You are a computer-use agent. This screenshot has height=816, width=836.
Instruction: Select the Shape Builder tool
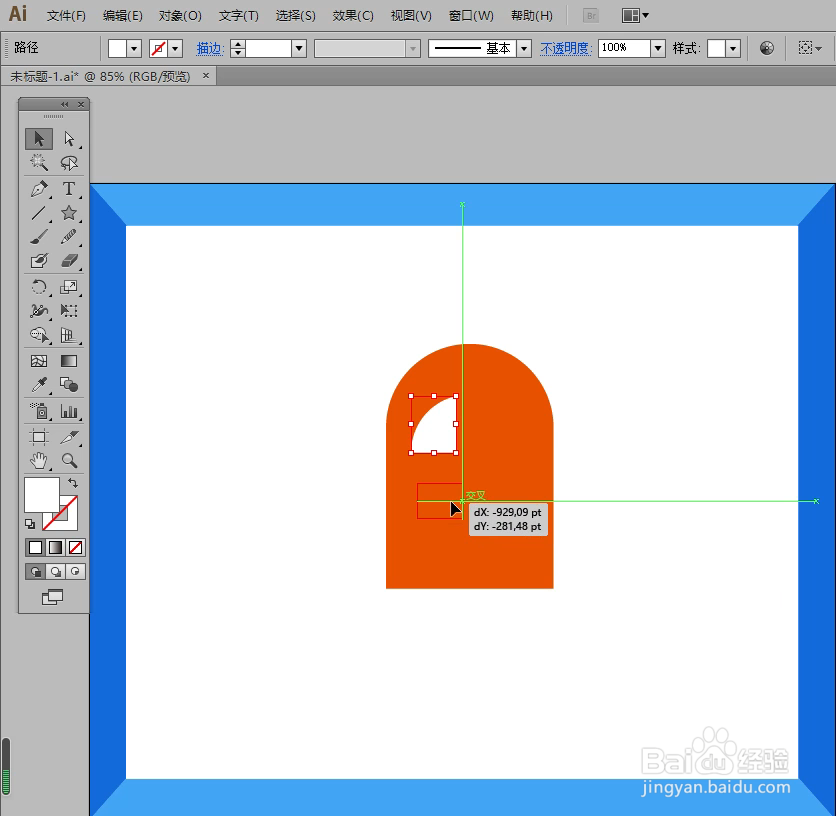point(39,335)
